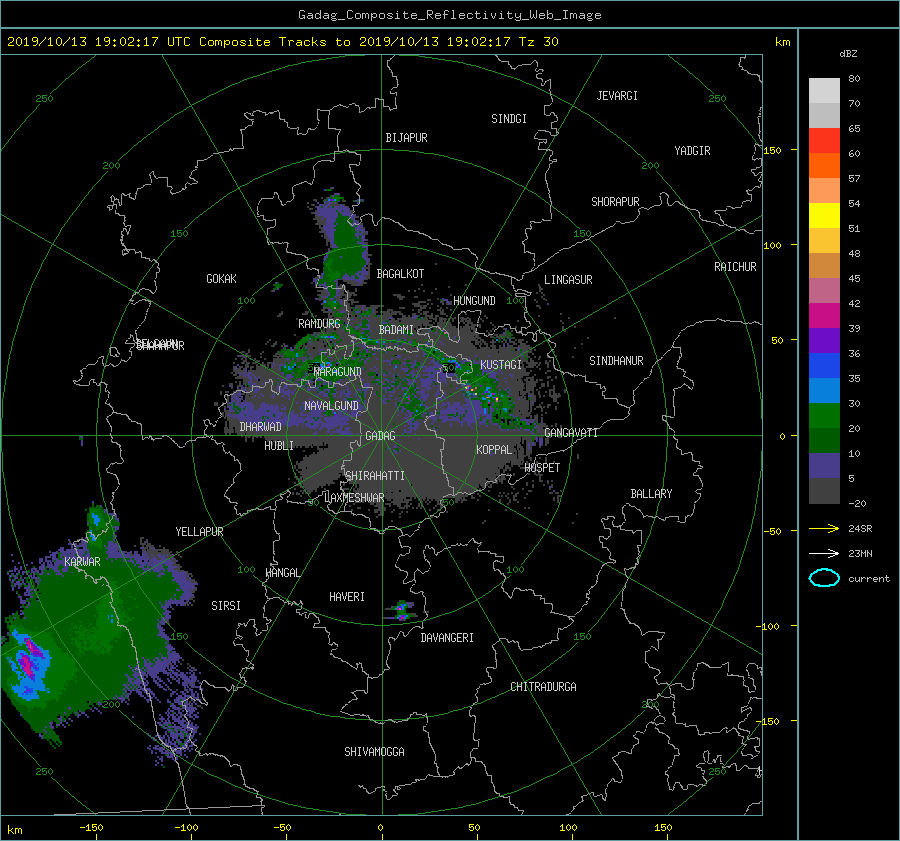900x841 pixels.
Task: Click the BADAMI city label
Action: (396, 330)
